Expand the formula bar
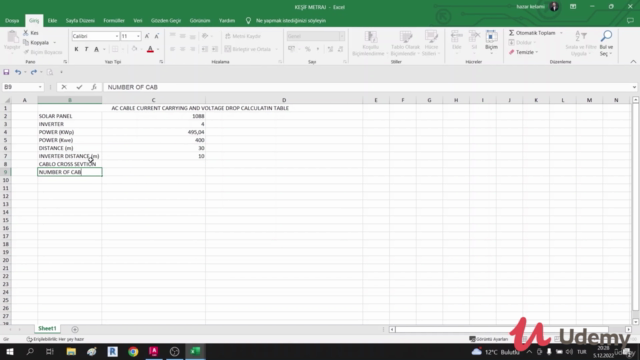This screenshot has height=360, width=640. 634,87
